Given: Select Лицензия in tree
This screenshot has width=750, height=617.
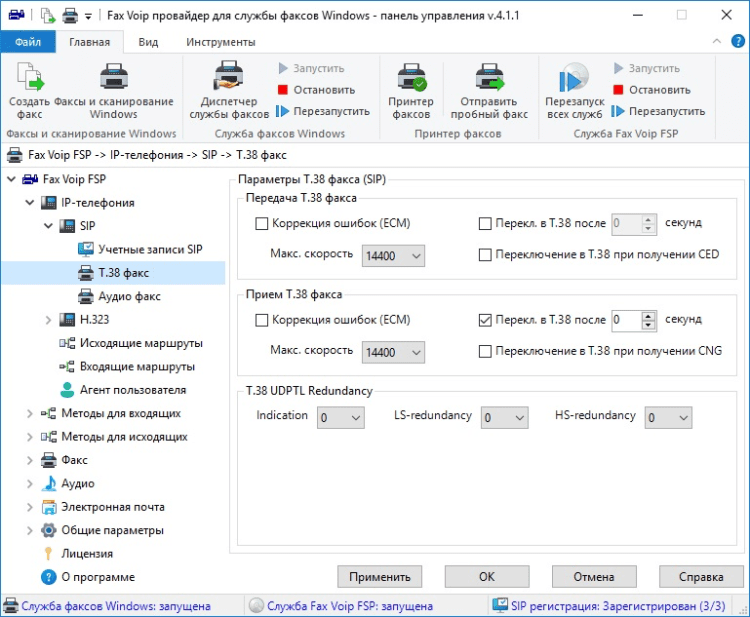Looking at the screenshot, I should point(77,553).
